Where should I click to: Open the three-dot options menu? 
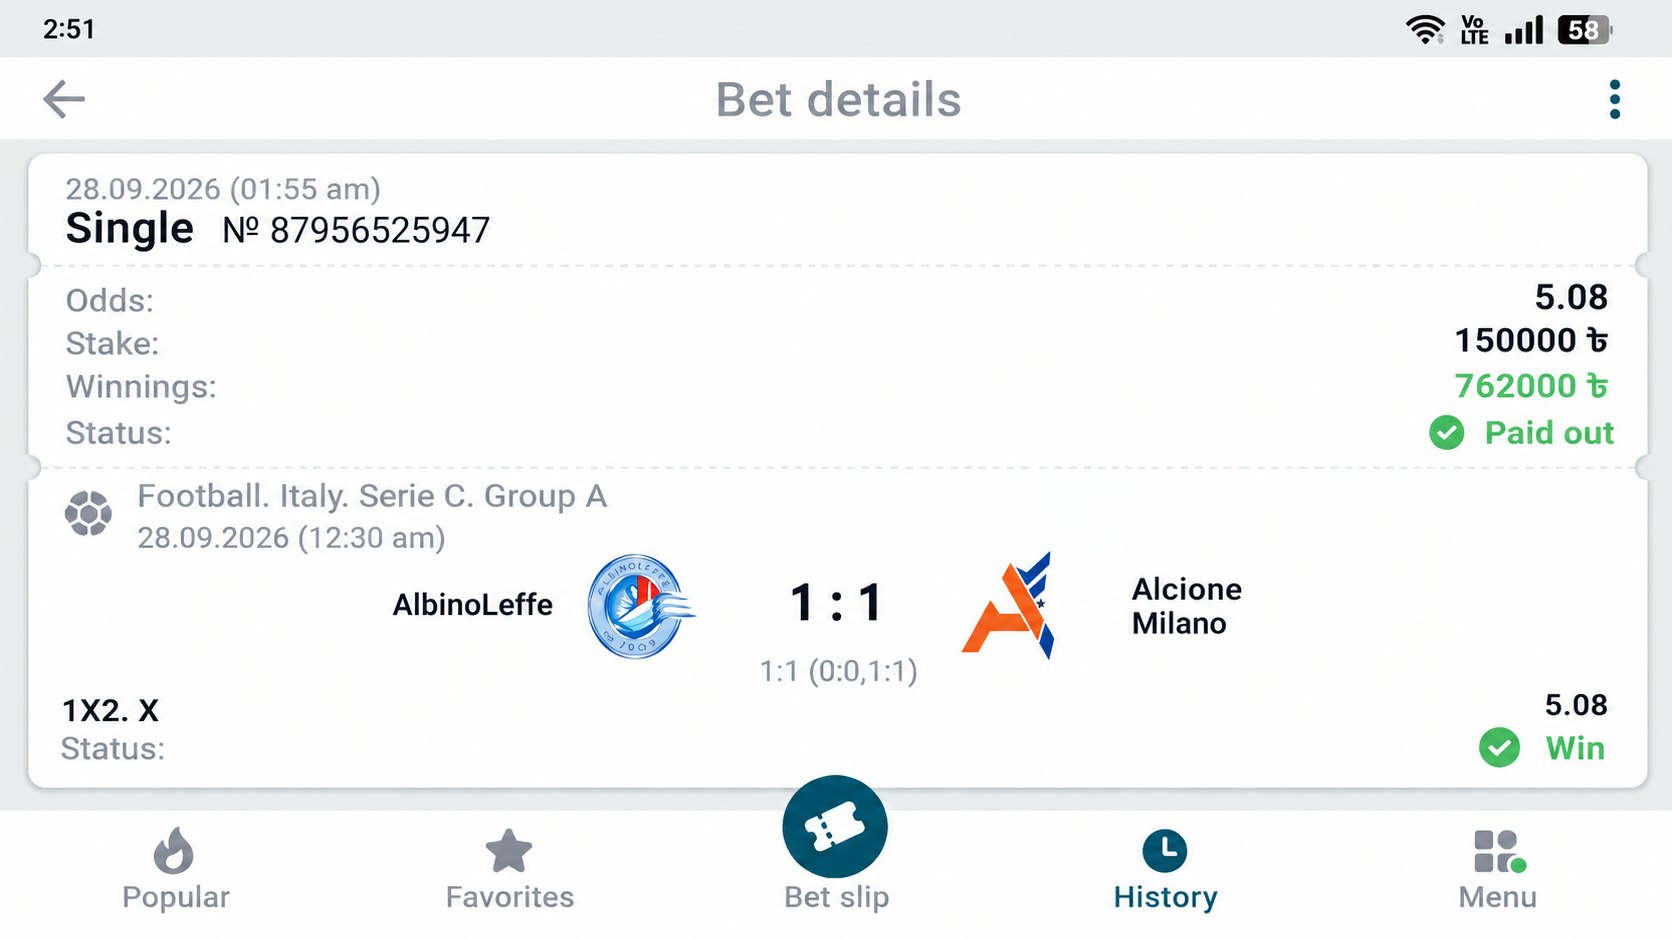pos(1614,100)
